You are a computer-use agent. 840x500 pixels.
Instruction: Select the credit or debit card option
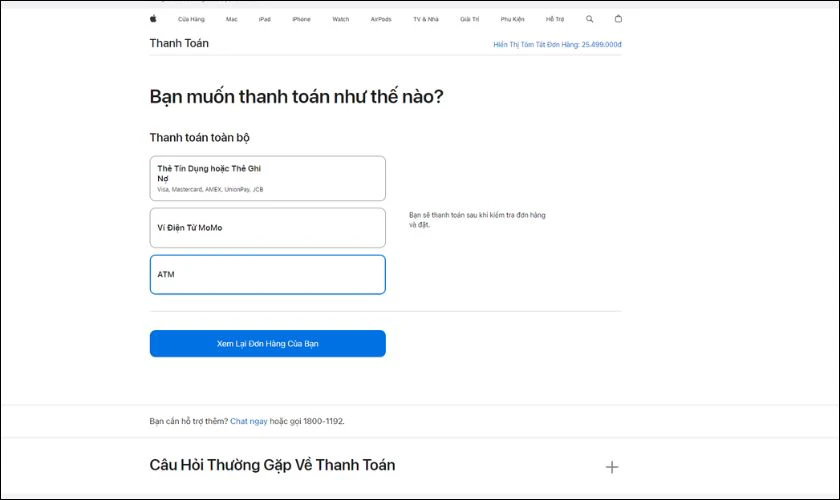point(267,178)
